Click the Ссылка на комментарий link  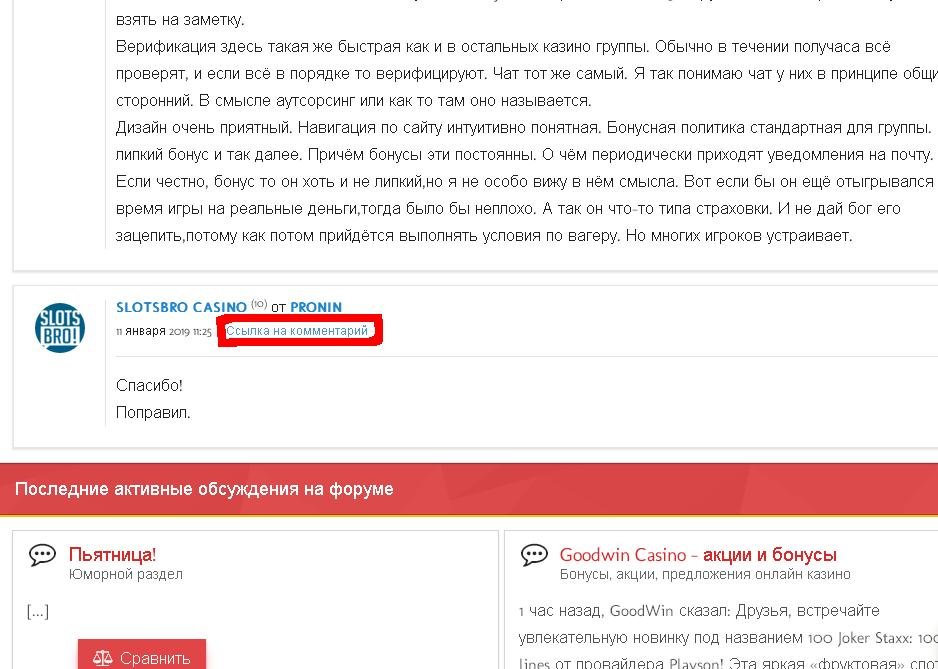pos(297,331)
